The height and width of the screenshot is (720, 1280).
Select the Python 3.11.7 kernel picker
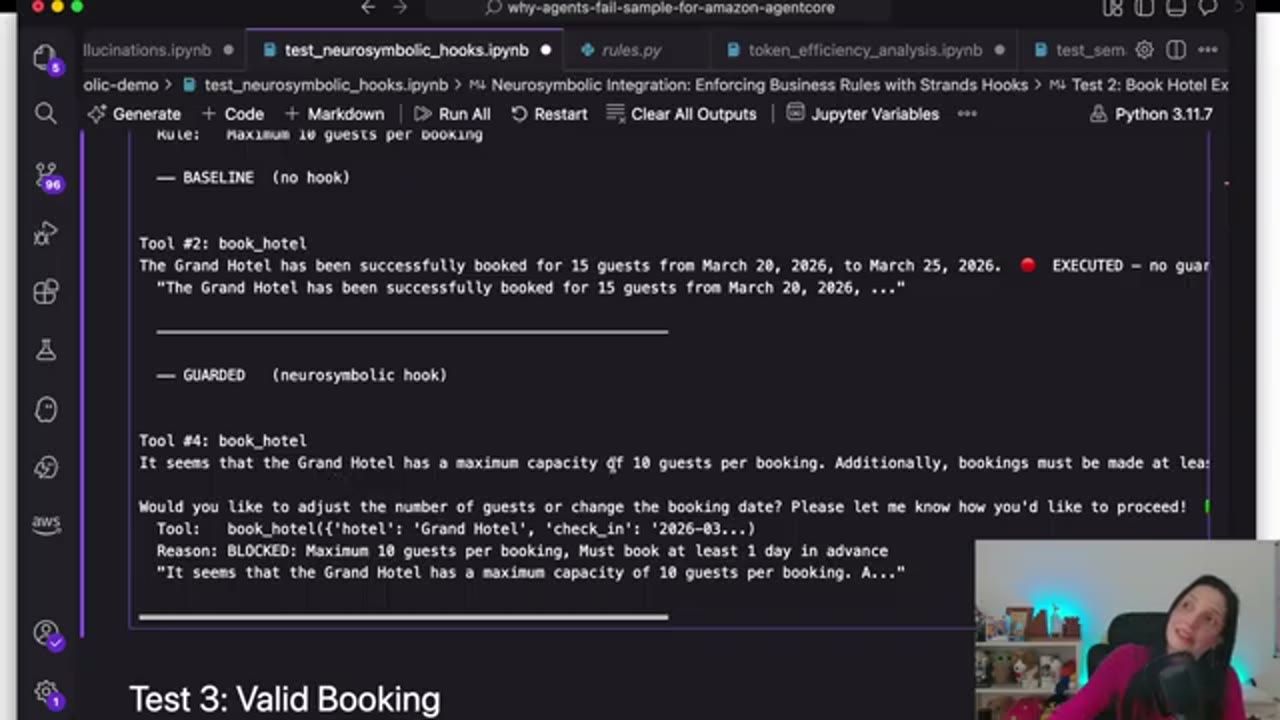1152,114
